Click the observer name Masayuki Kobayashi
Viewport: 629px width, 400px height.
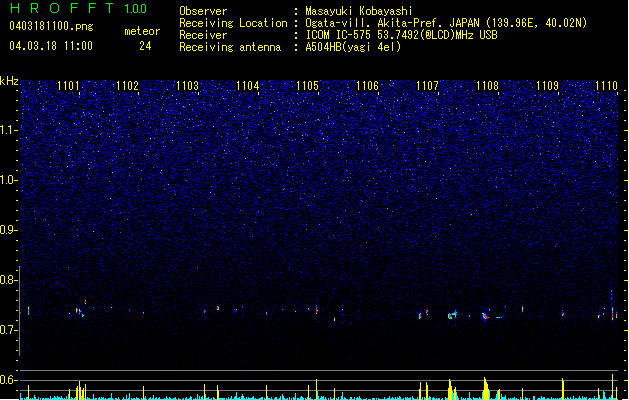tap(359, 11)
